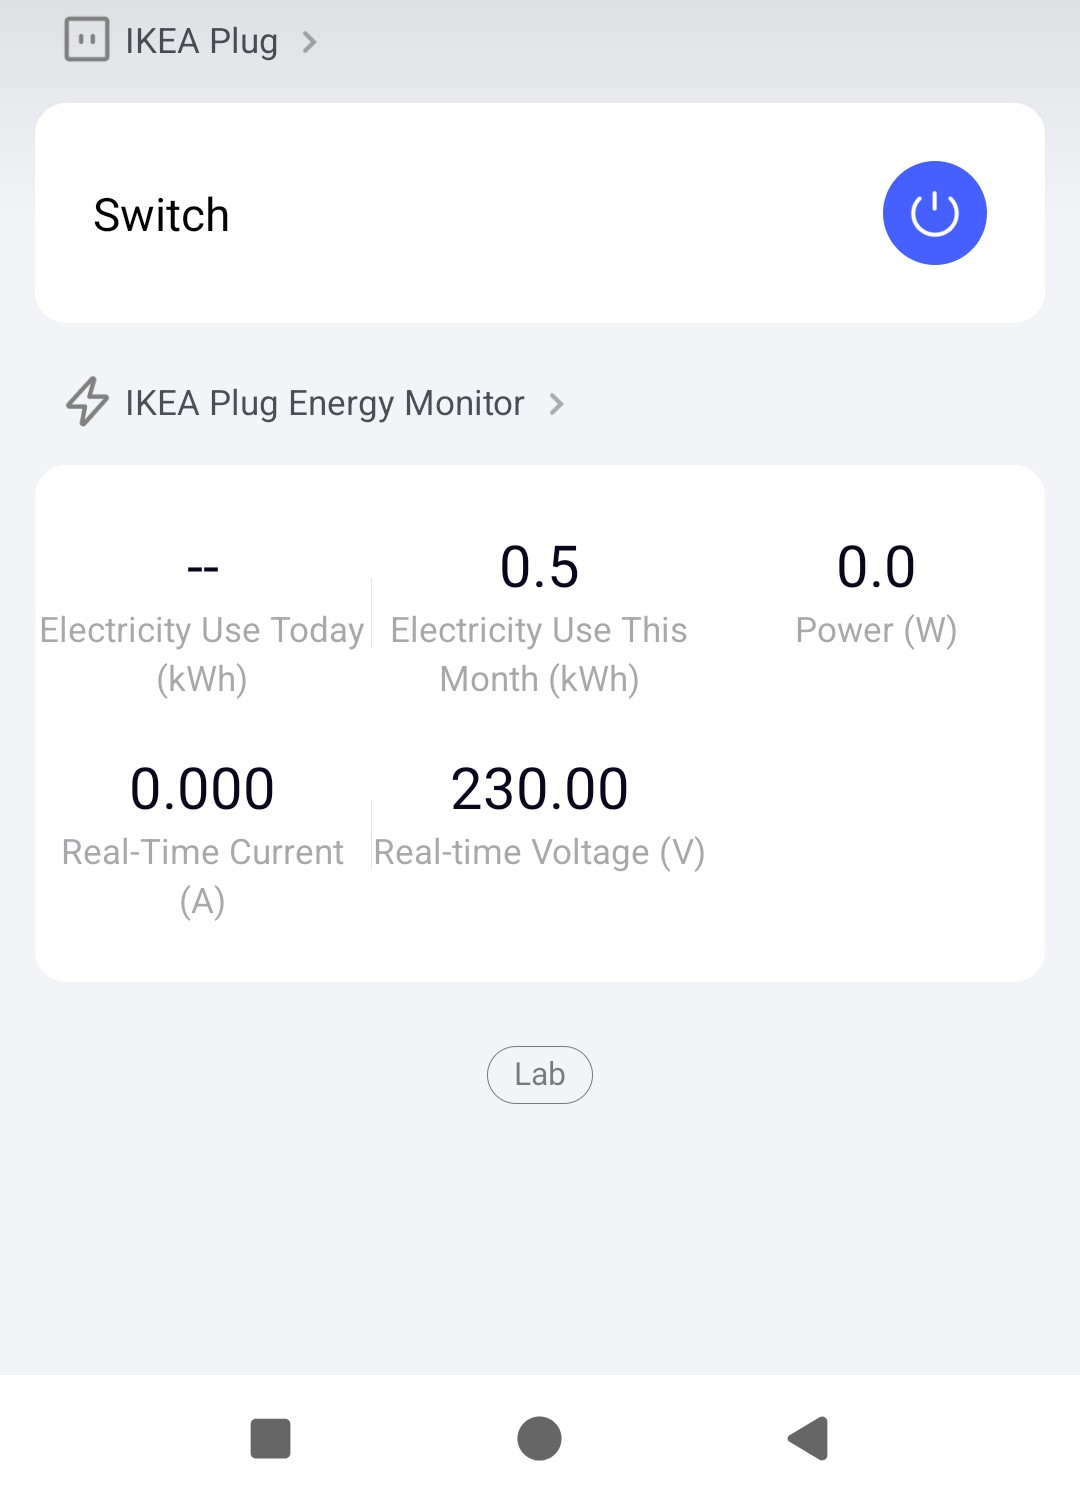Tap the Android recent apps square icon
1080x1501 pixels.
click(x=270, y=1439)
